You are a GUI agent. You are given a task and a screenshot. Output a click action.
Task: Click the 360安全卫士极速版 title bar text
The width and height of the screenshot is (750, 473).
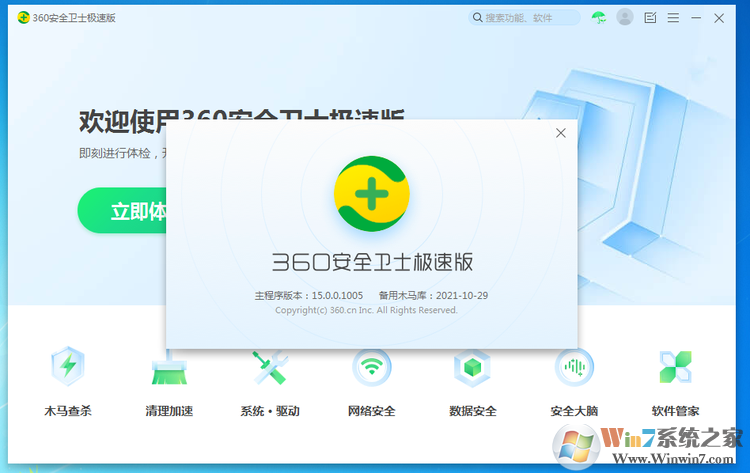[74, 18]
